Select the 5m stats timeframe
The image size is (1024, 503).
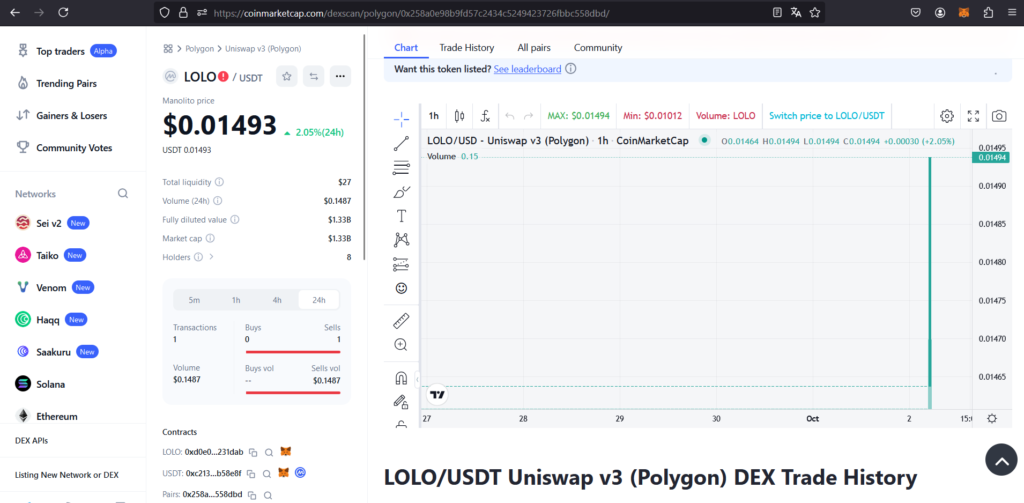tap(194, 300)
